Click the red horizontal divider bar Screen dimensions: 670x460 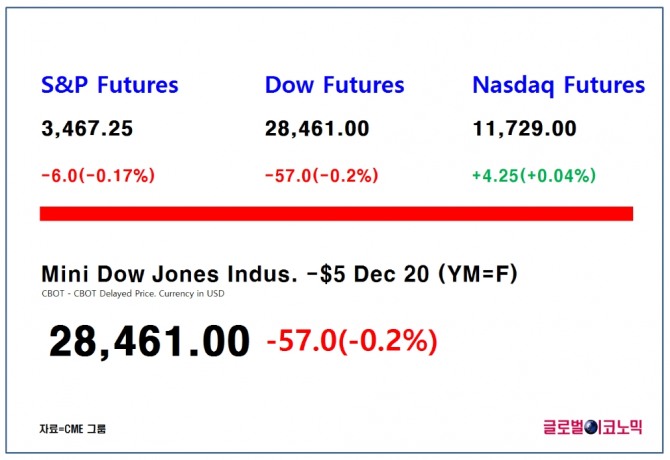coord(336,214)
